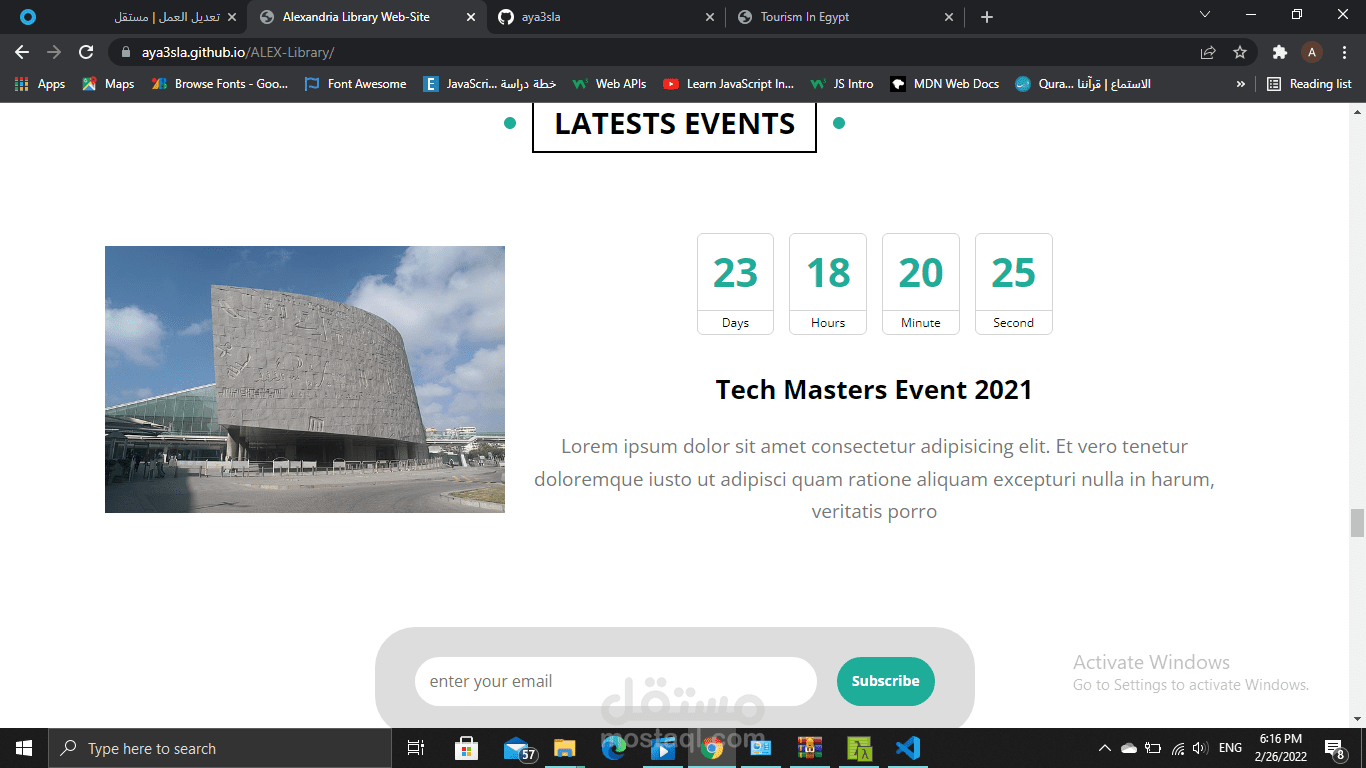The width and height of the screenshot is (1366, 768).
Task: Reload the current page
Action: click(x=86, y=52)
